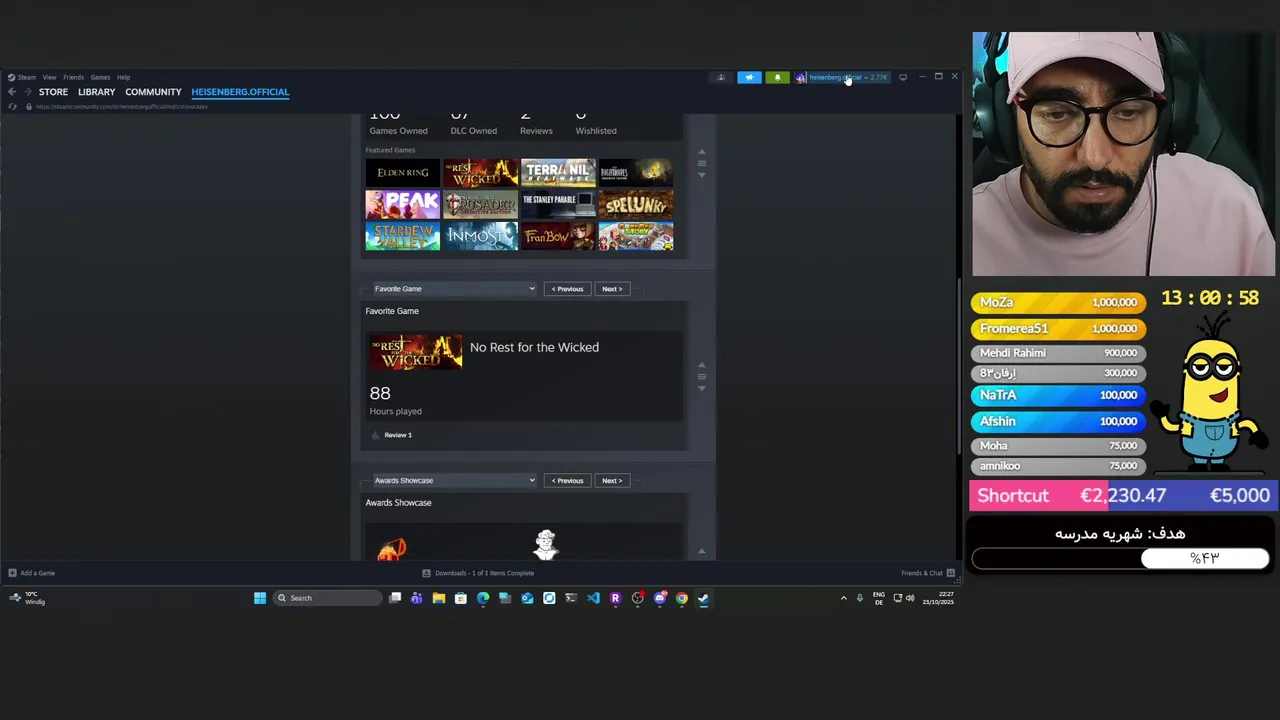Open the Awards Showcase type dropdown
This screenshot has height=720, width=1280.
tap(455, 481)
